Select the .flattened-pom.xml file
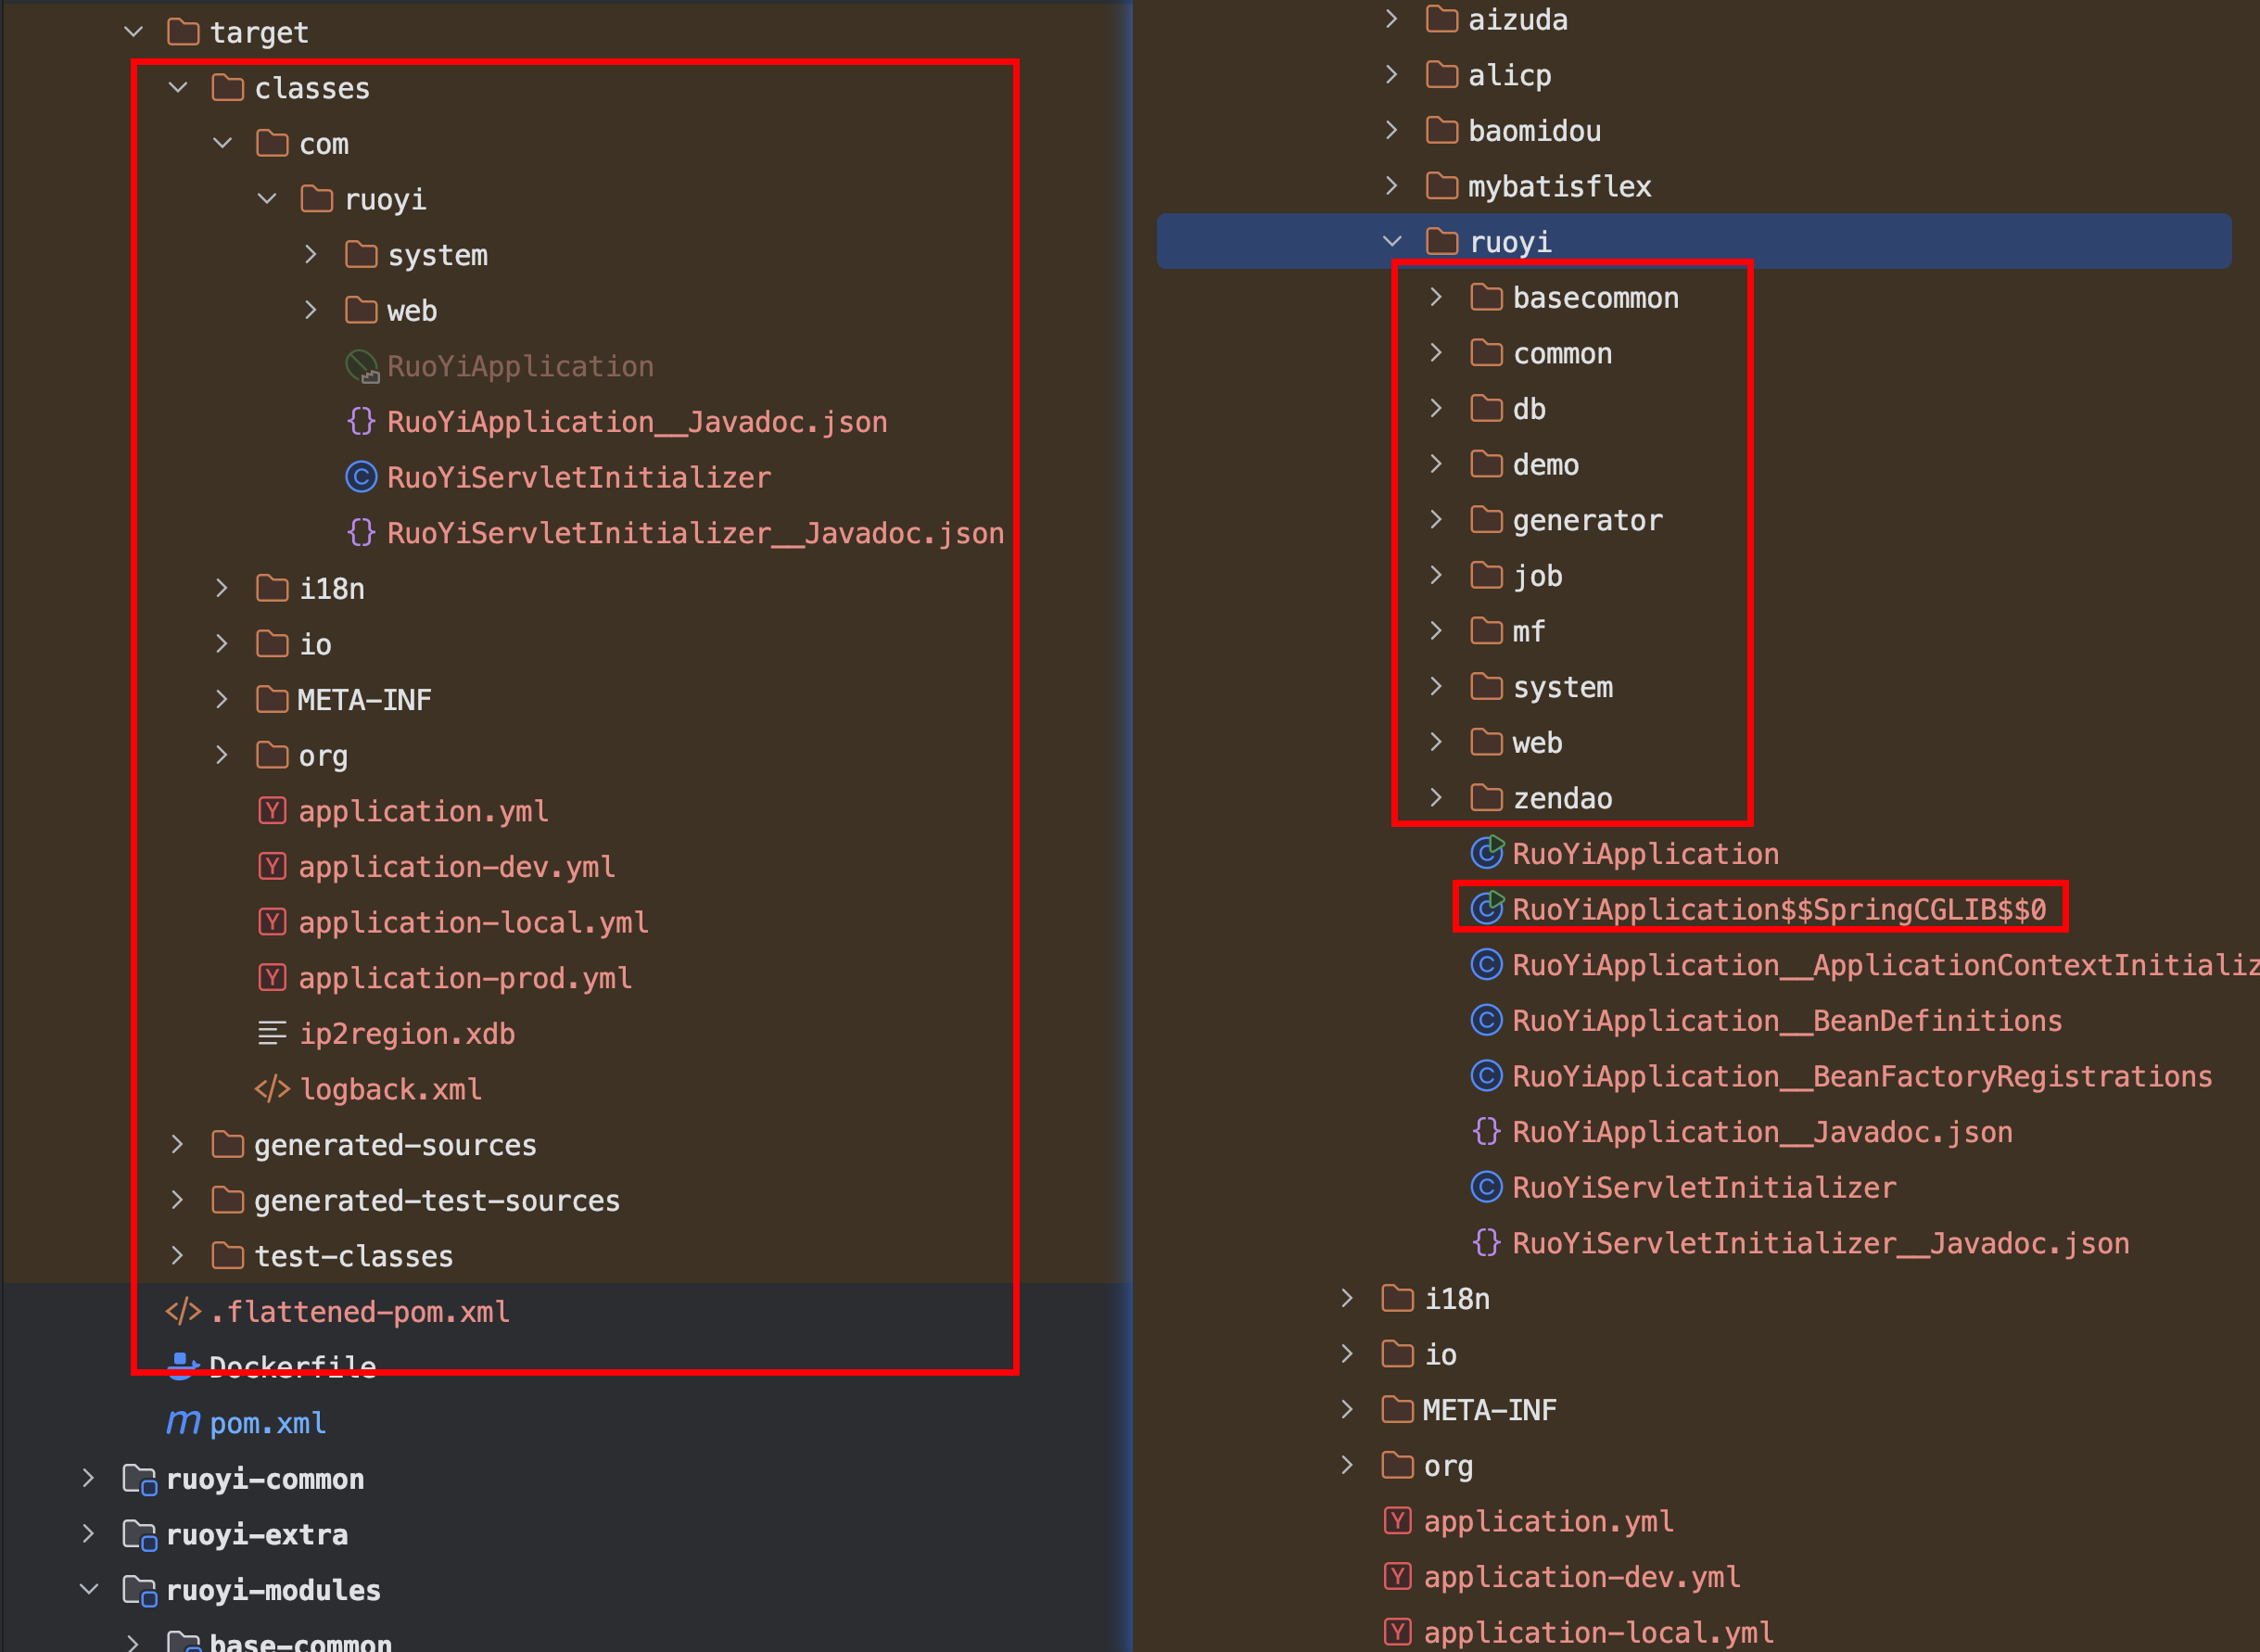This screenshot has width=2260, height=1652. click(360, 1312)
